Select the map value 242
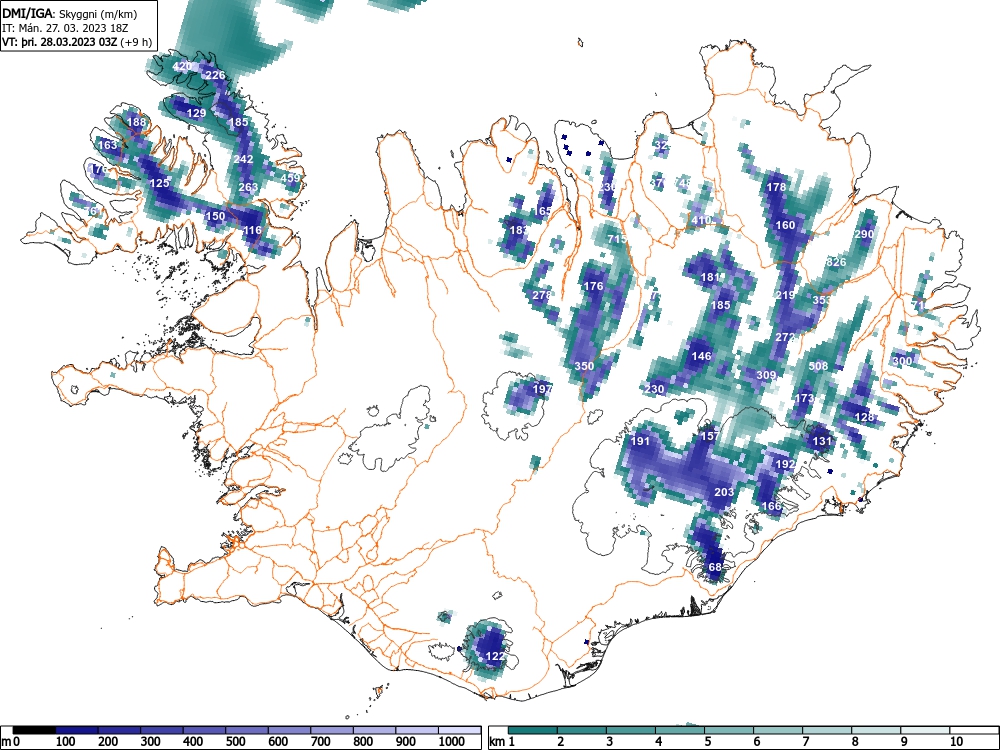This screenshot has width=1000, height=750. coord(244,159)
